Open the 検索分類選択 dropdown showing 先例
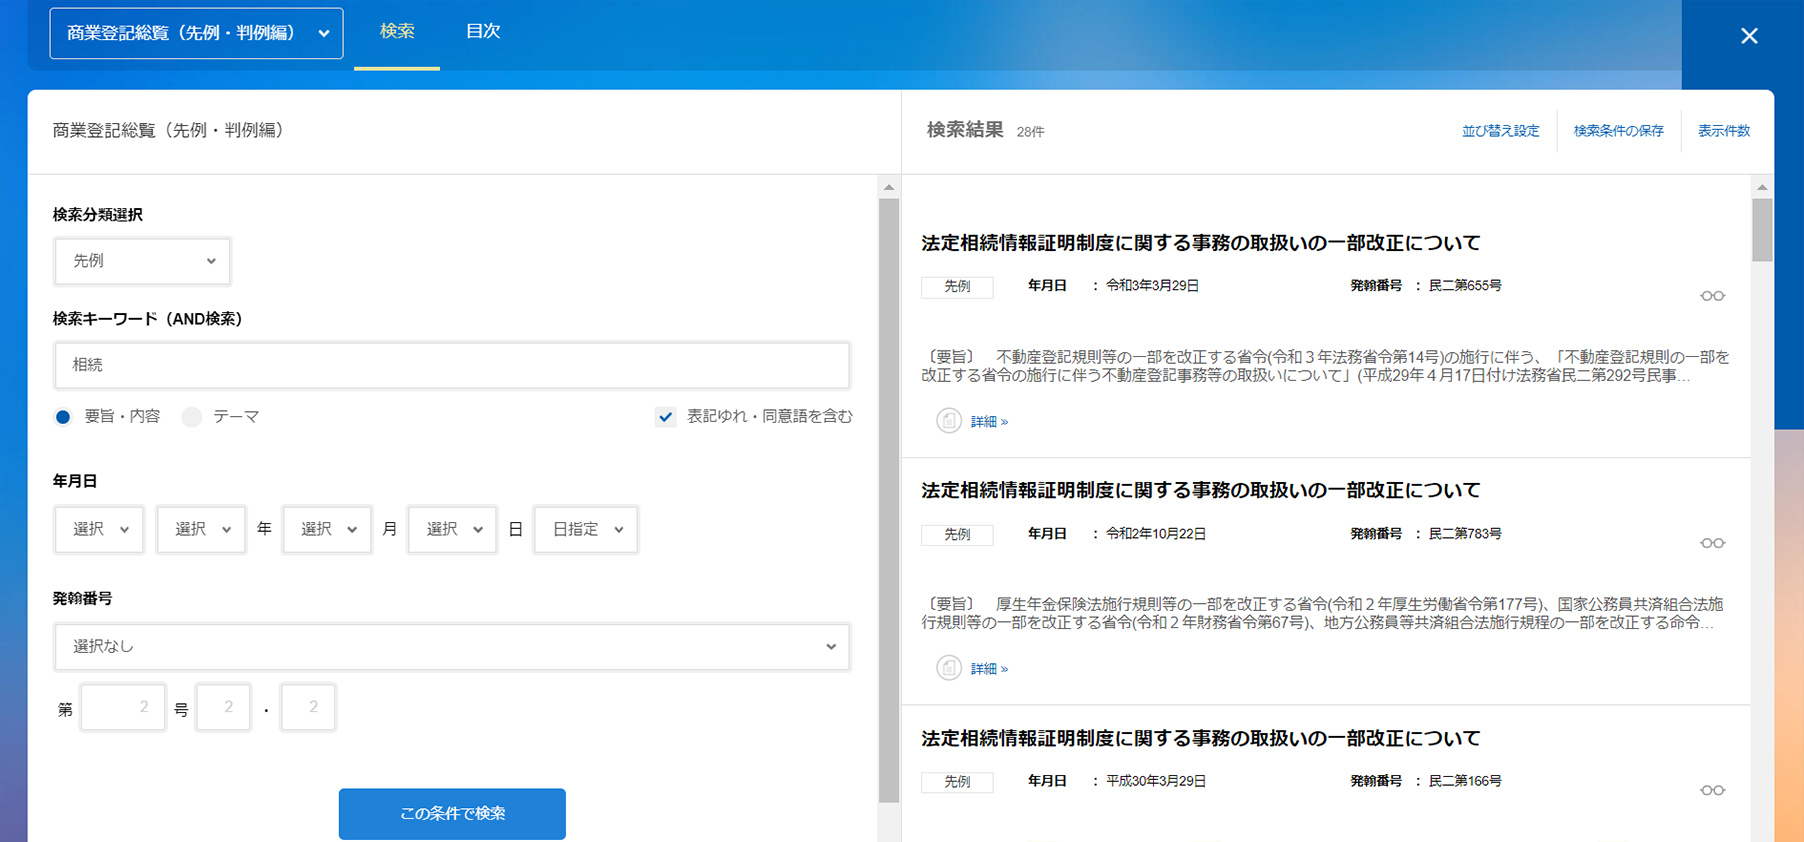This screenshot has height=842, width=1804. point(142,261)
